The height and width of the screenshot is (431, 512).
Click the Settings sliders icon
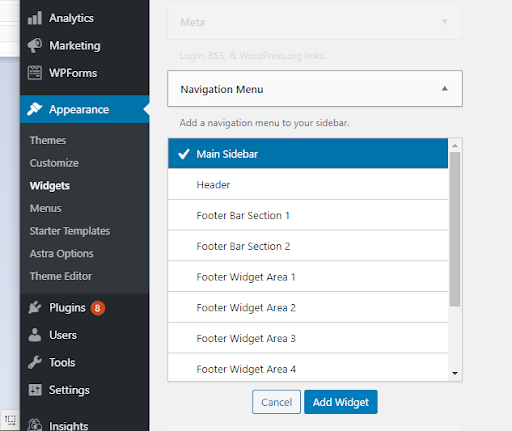(x=35, y=390)
